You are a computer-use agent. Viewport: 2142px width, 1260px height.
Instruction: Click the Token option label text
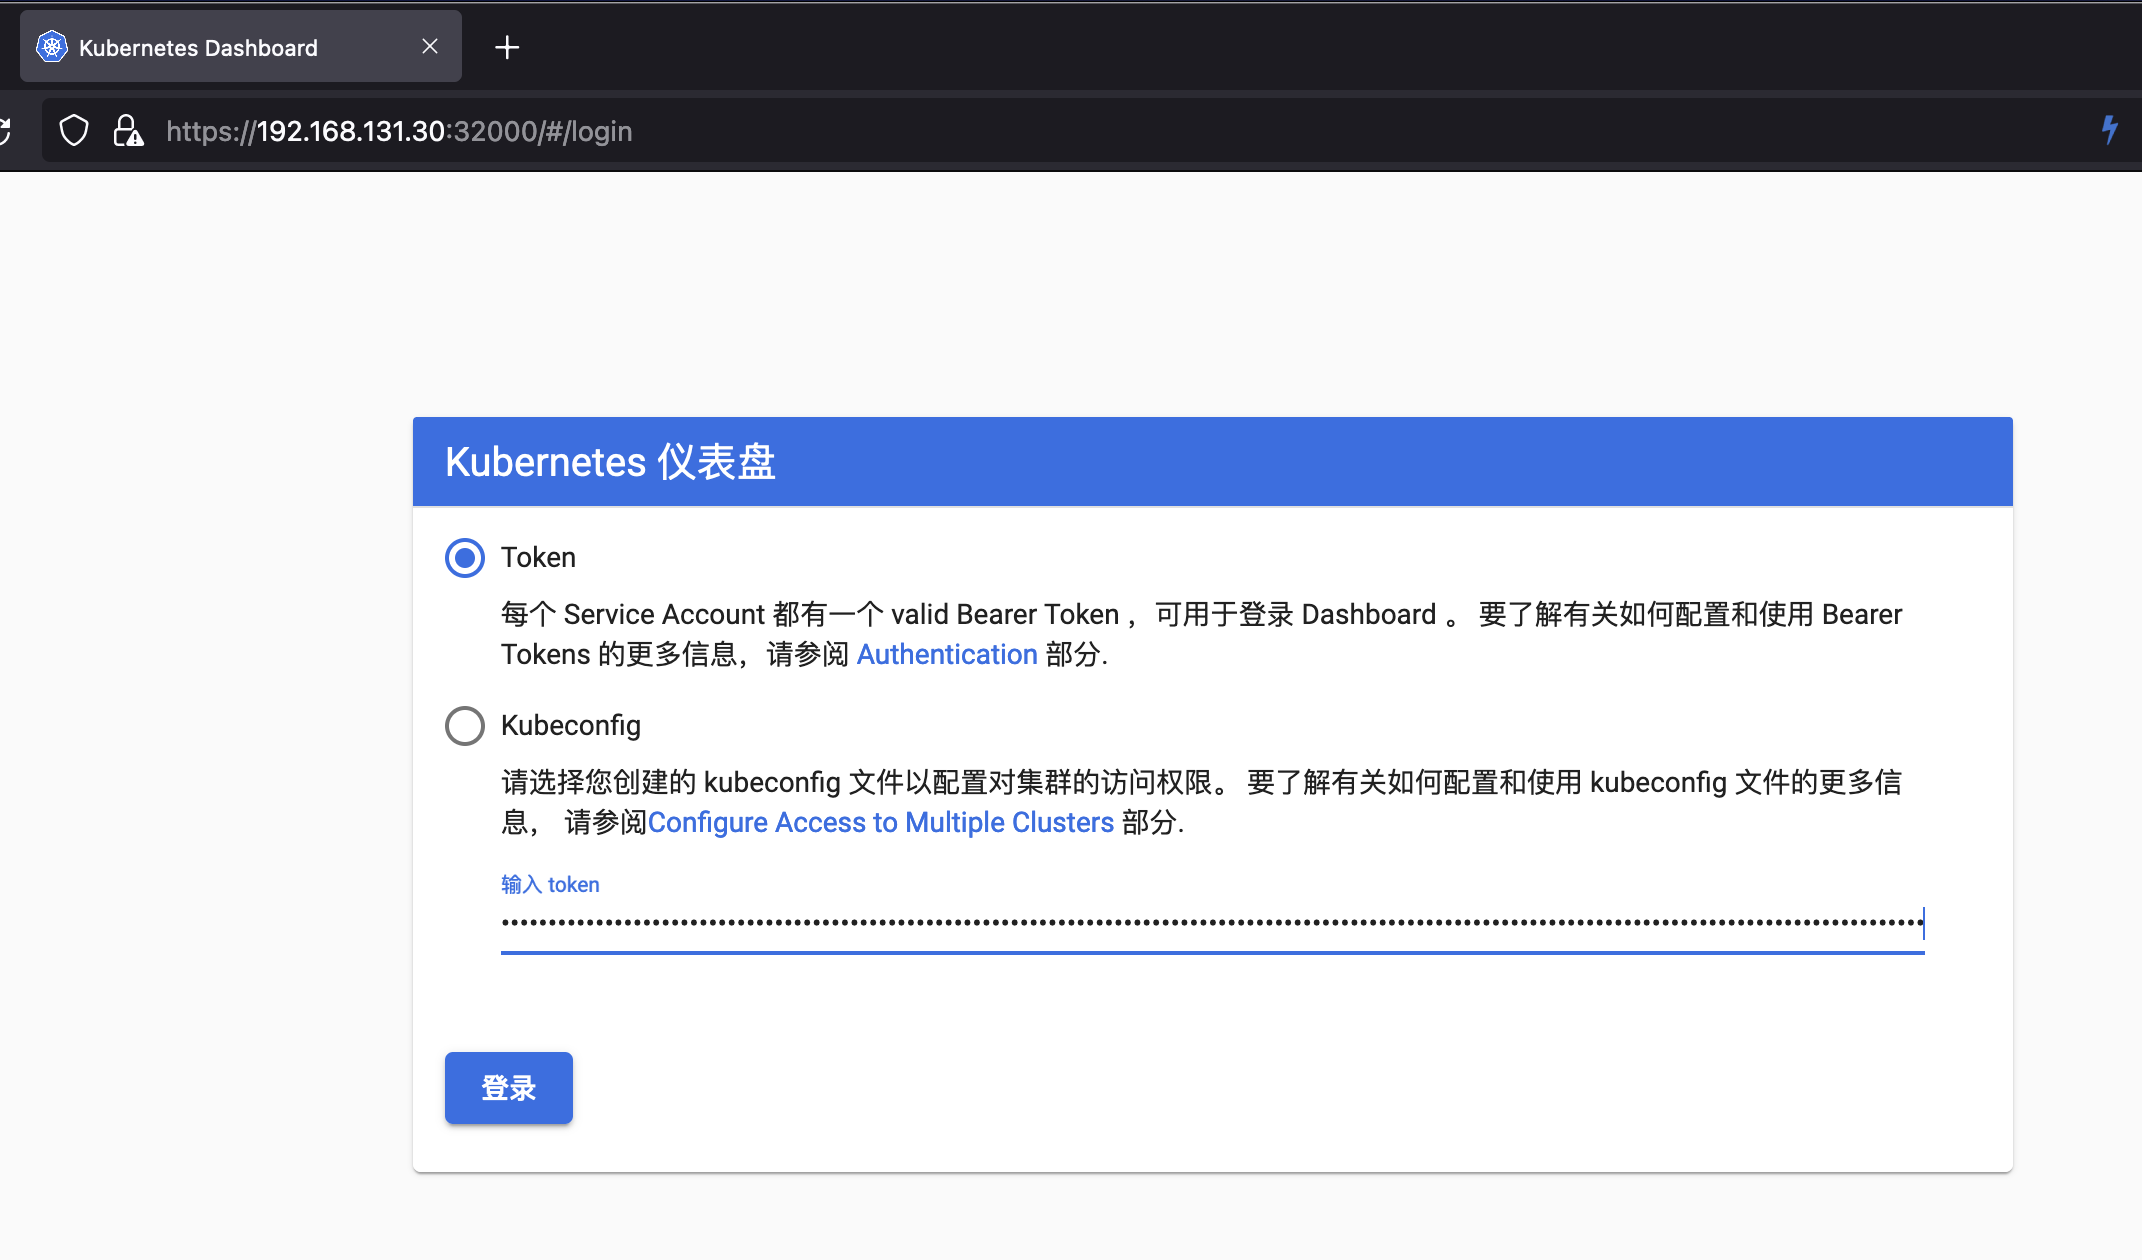click(x=538, y=558)
